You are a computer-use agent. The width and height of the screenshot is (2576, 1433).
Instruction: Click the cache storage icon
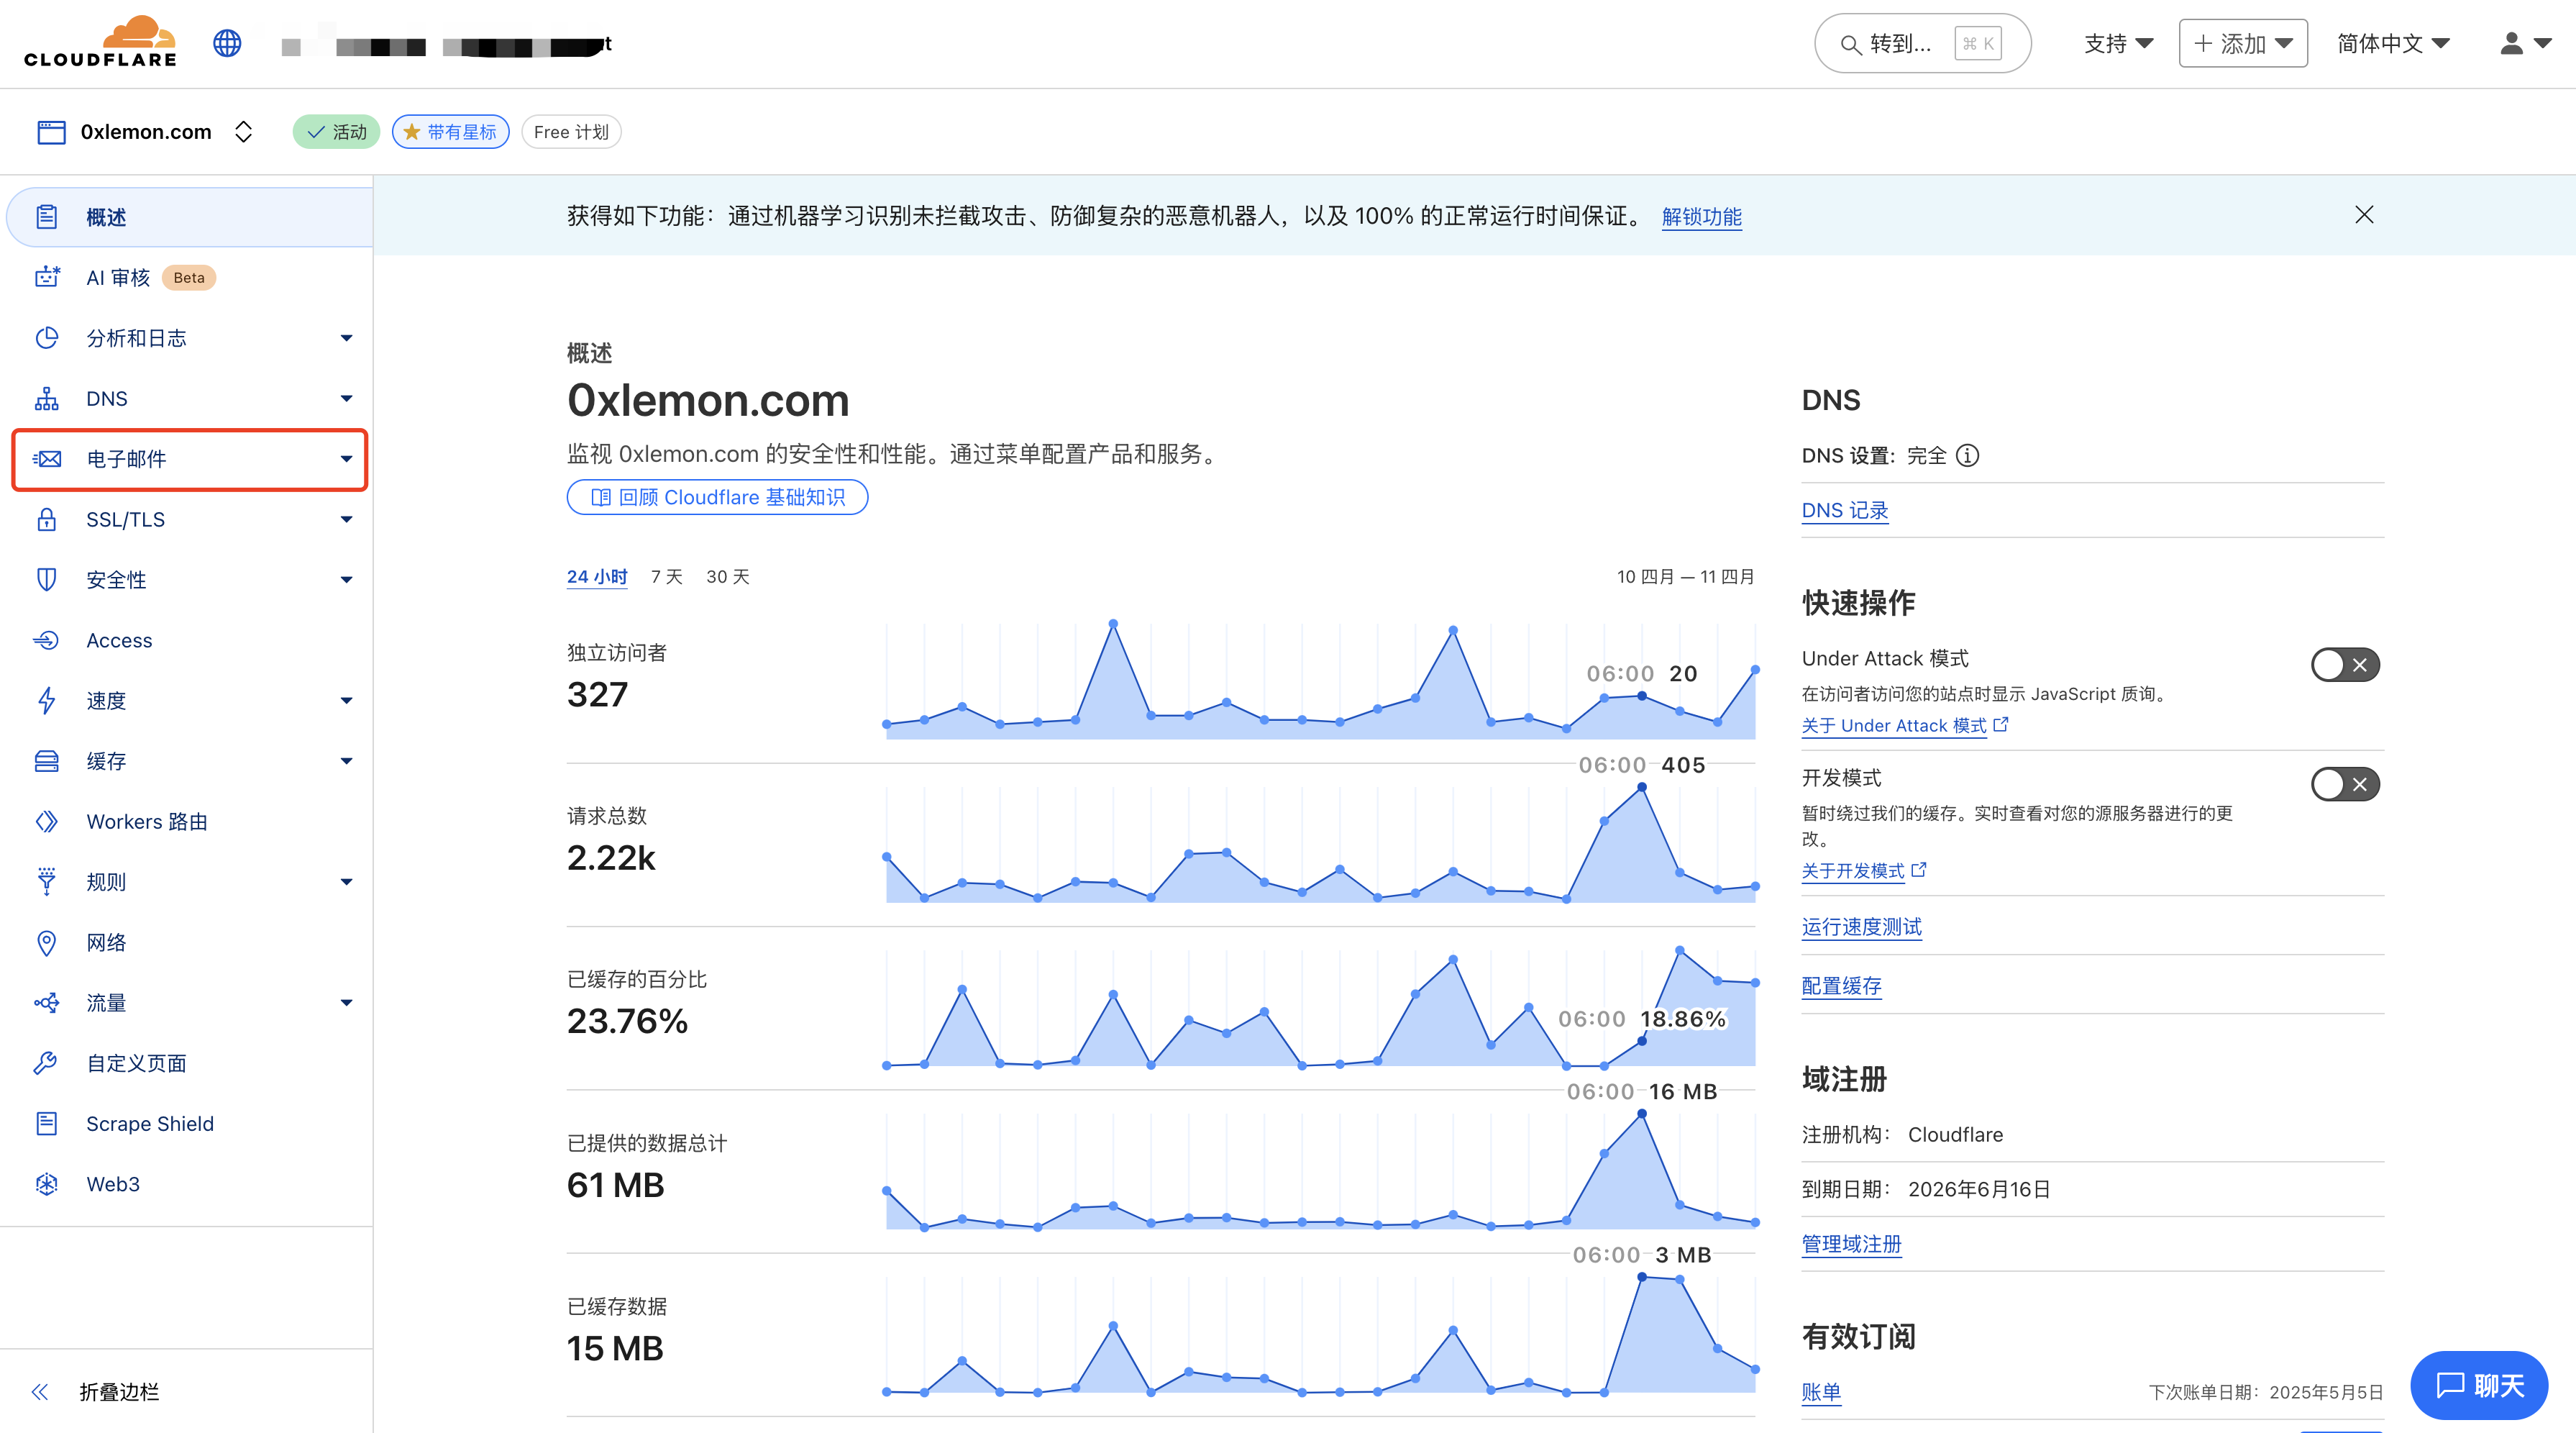46,761
